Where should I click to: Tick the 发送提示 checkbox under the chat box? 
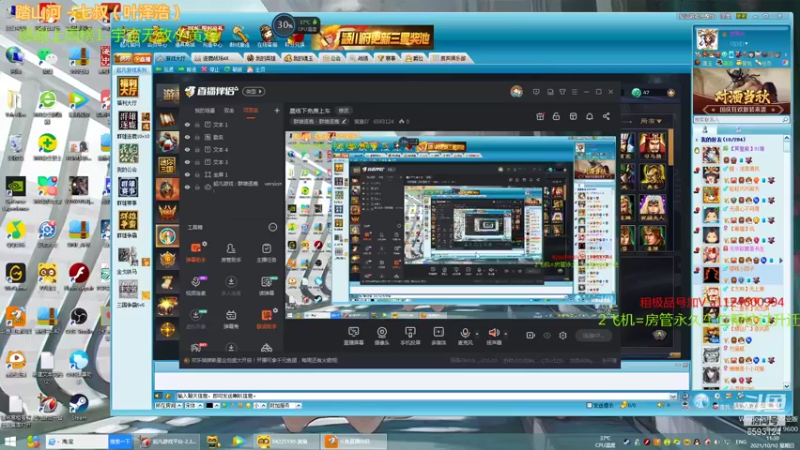coord(589,405)
